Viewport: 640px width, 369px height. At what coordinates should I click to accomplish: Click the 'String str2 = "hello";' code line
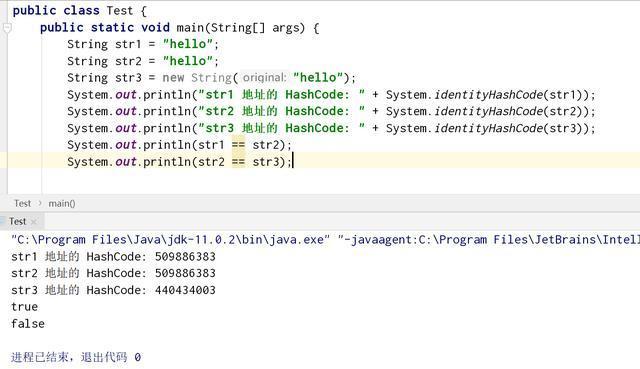pos(143,61)
